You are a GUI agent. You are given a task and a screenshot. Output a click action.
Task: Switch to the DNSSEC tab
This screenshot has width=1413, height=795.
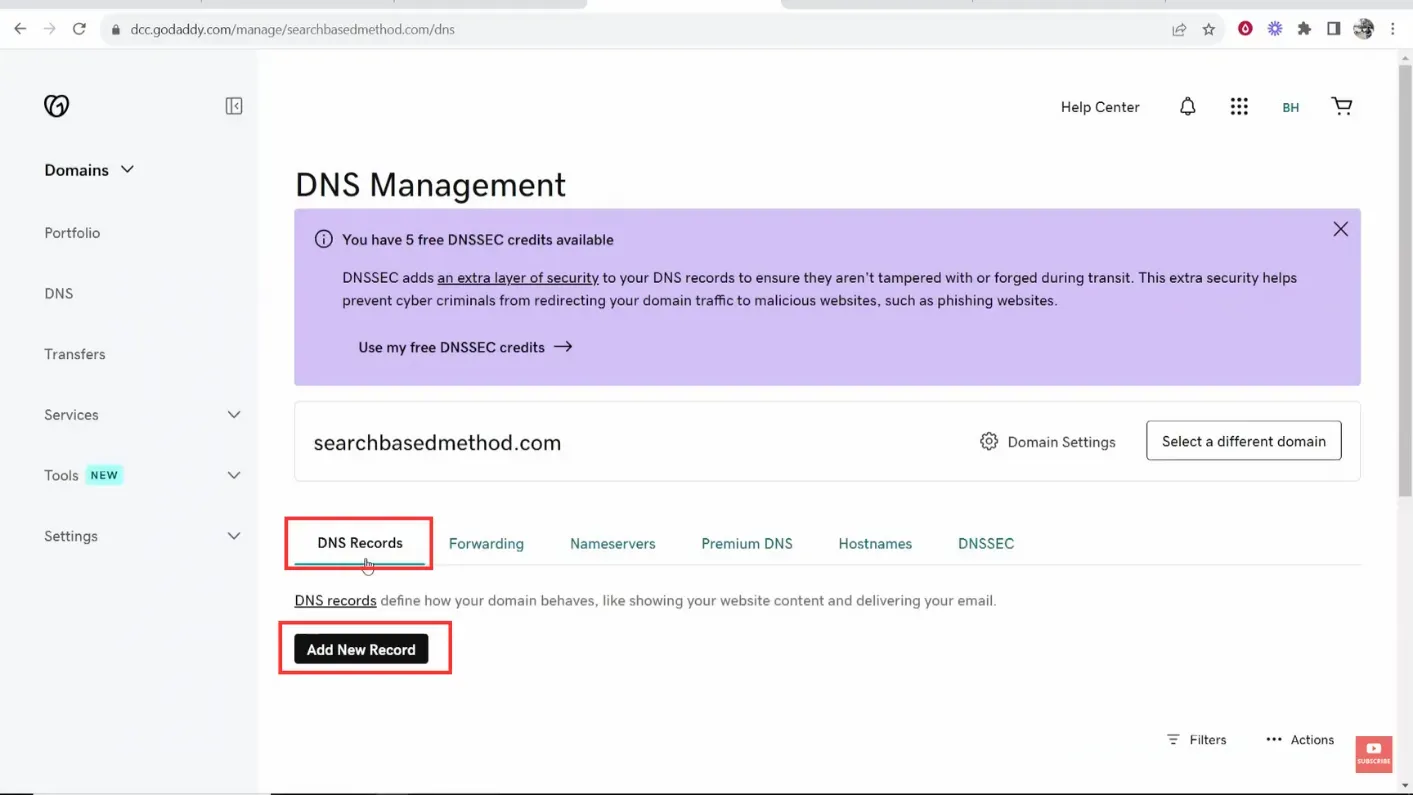986,544
